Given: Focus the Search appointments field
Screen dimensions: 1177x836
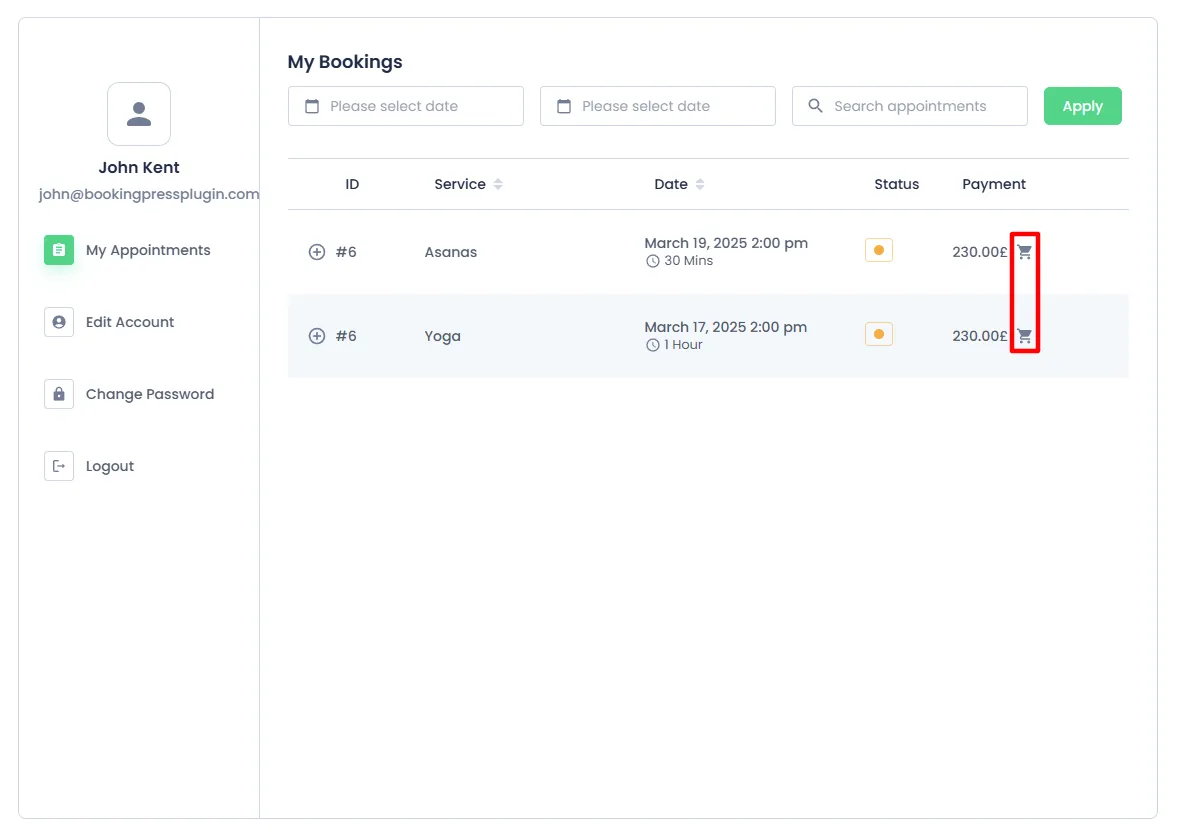Looking at the screenshot, I should coord(910,106).
